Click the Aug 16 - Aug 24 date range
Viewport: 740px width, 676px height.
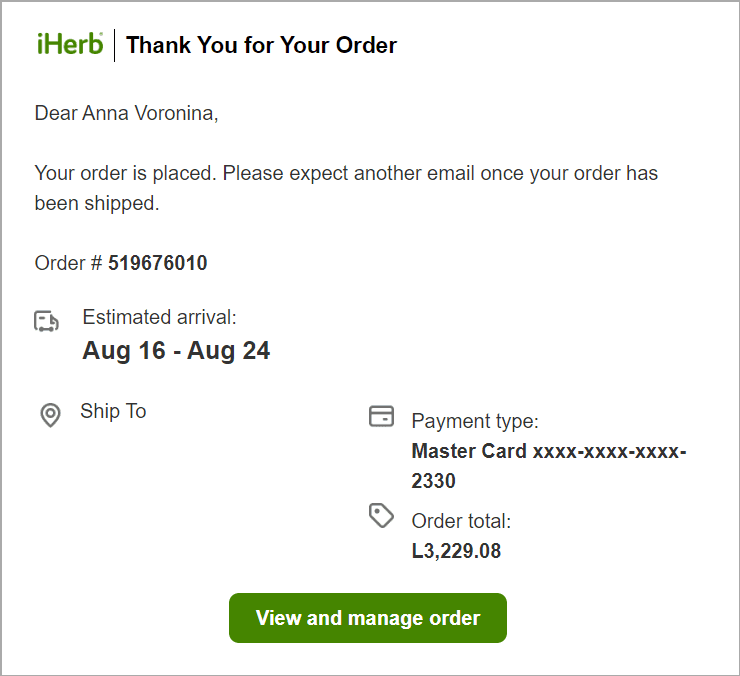point(176,351)
